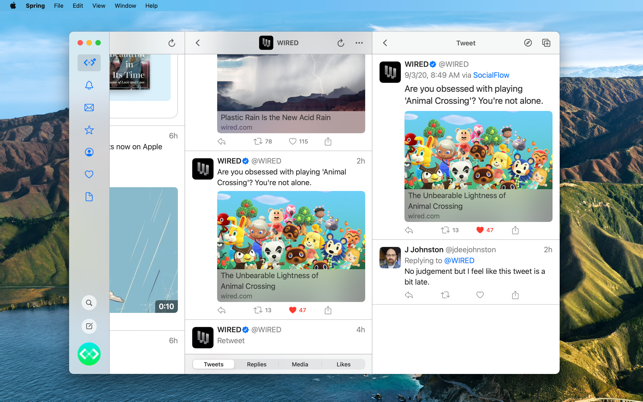Open the star icon in sidebar
This screenshot has width=643, height=402.
pos(89,130)
